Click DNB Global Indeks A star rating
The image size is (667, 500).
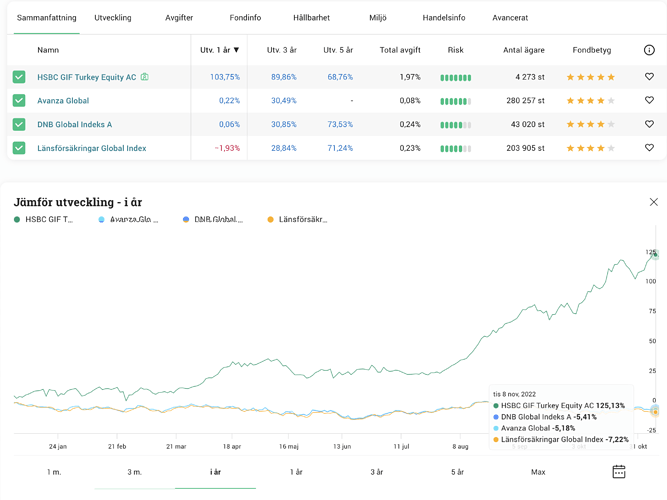(x=590, y=124)
